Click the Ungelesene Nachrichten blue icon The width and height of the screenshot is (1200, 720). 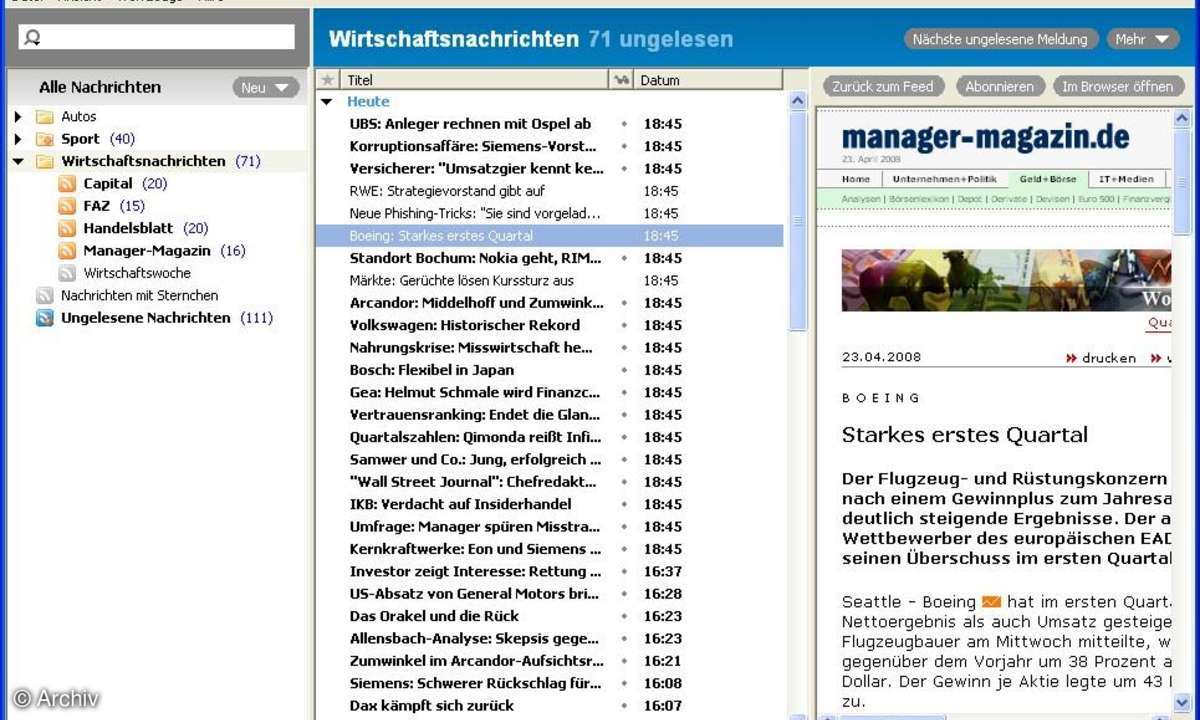click(x=44, y=318)
